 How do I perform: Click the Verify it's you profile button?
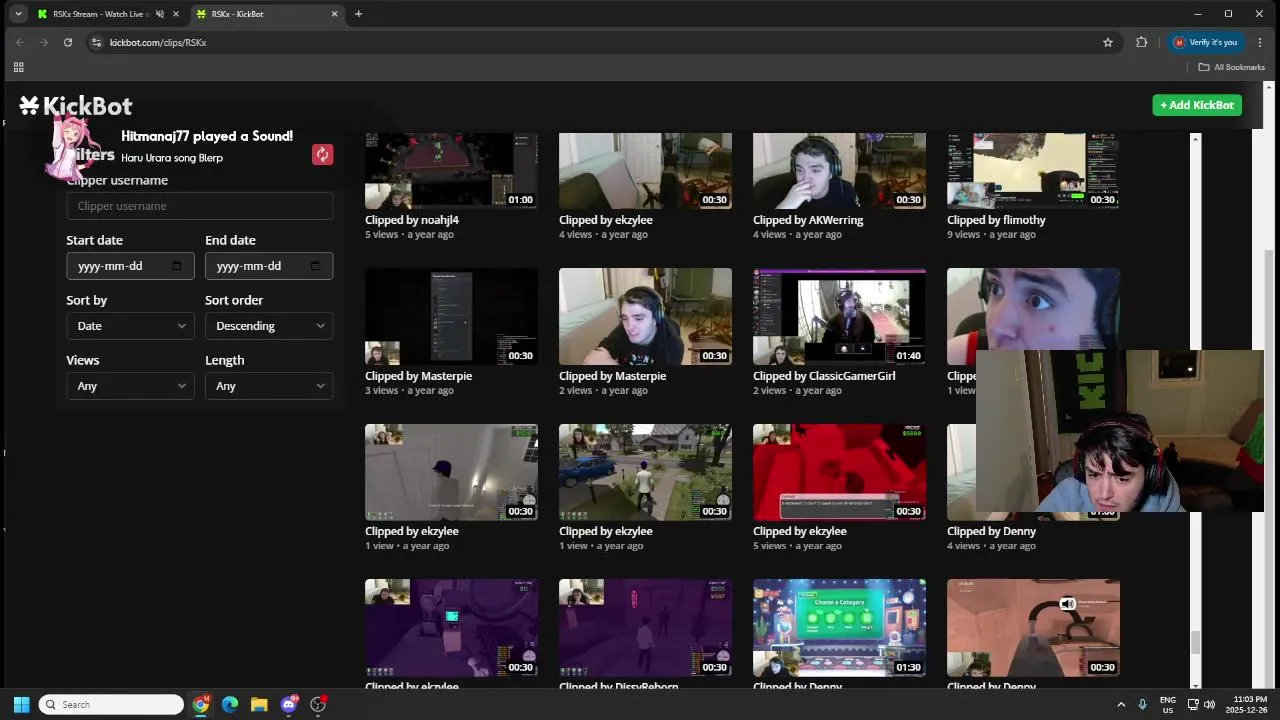[1206, 42]
